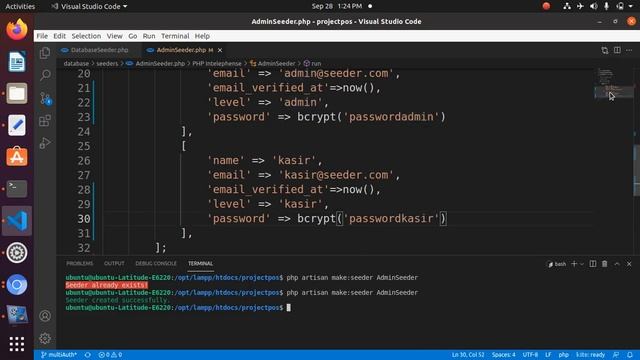This screenshot has height=360, width=640.
Task: Click the PHP Intelephense breadcrumb segment
Action: pyautogui.click(x=217, y=64)
